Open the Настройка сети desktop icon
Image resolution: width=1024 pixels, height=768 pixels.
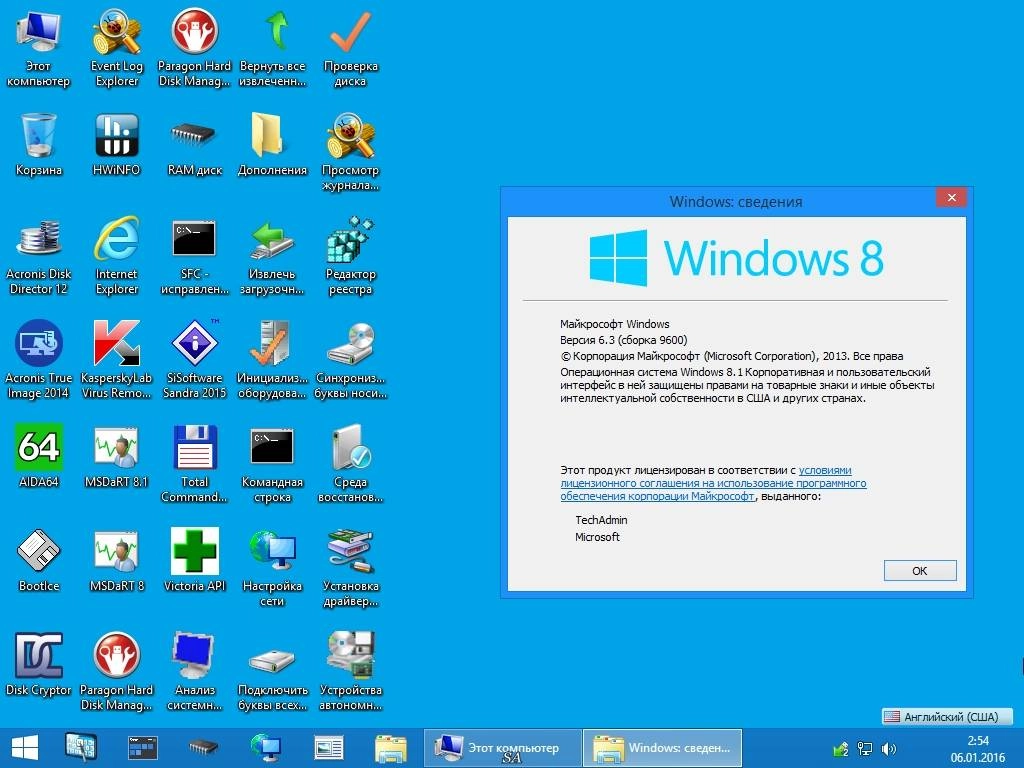coord(272,568)
